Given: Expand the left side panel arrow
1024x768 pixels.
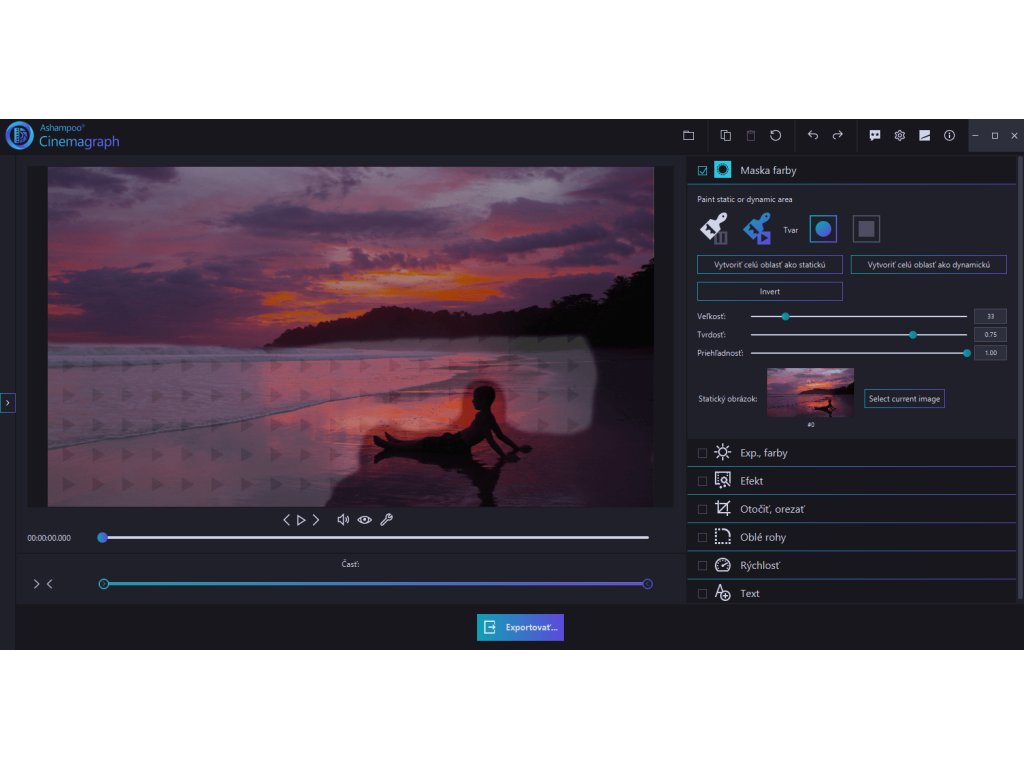Looking at the screenshot, I should (x=8, y=402).
